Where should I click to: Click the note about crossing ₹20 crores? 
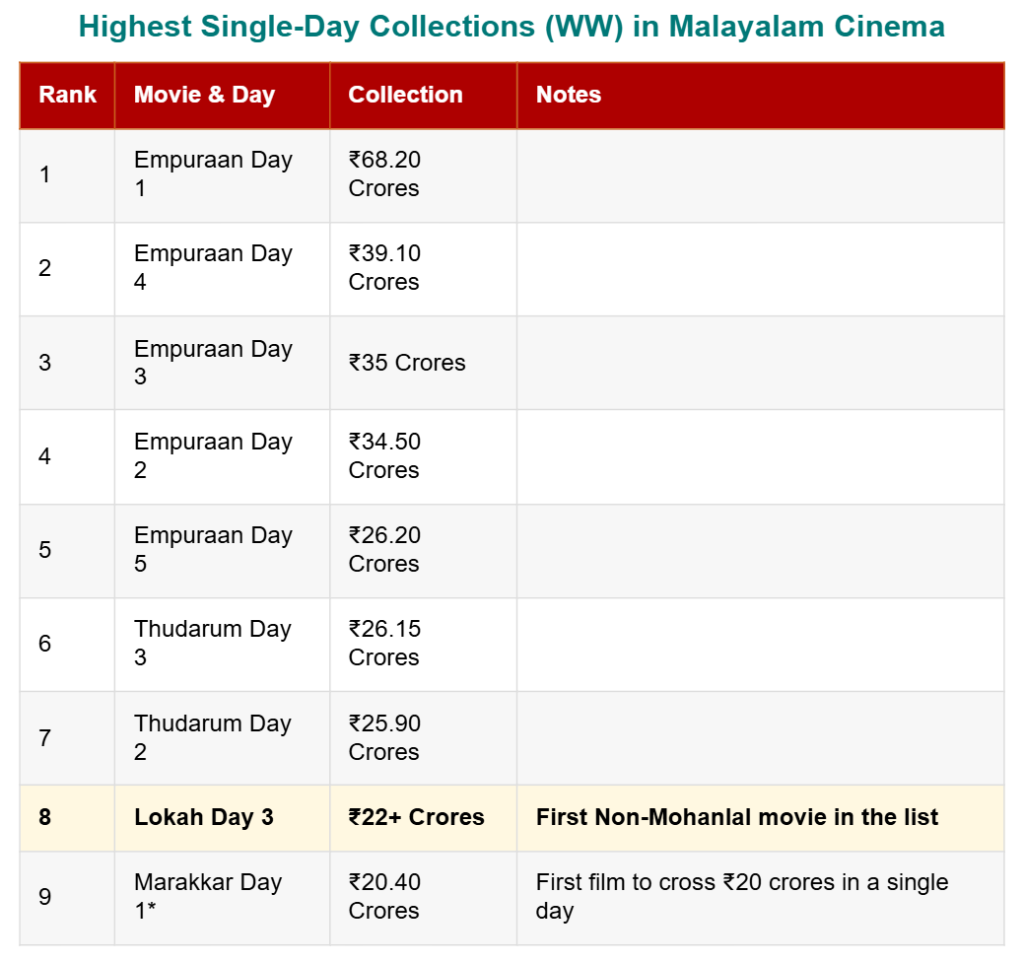(742, 896)
